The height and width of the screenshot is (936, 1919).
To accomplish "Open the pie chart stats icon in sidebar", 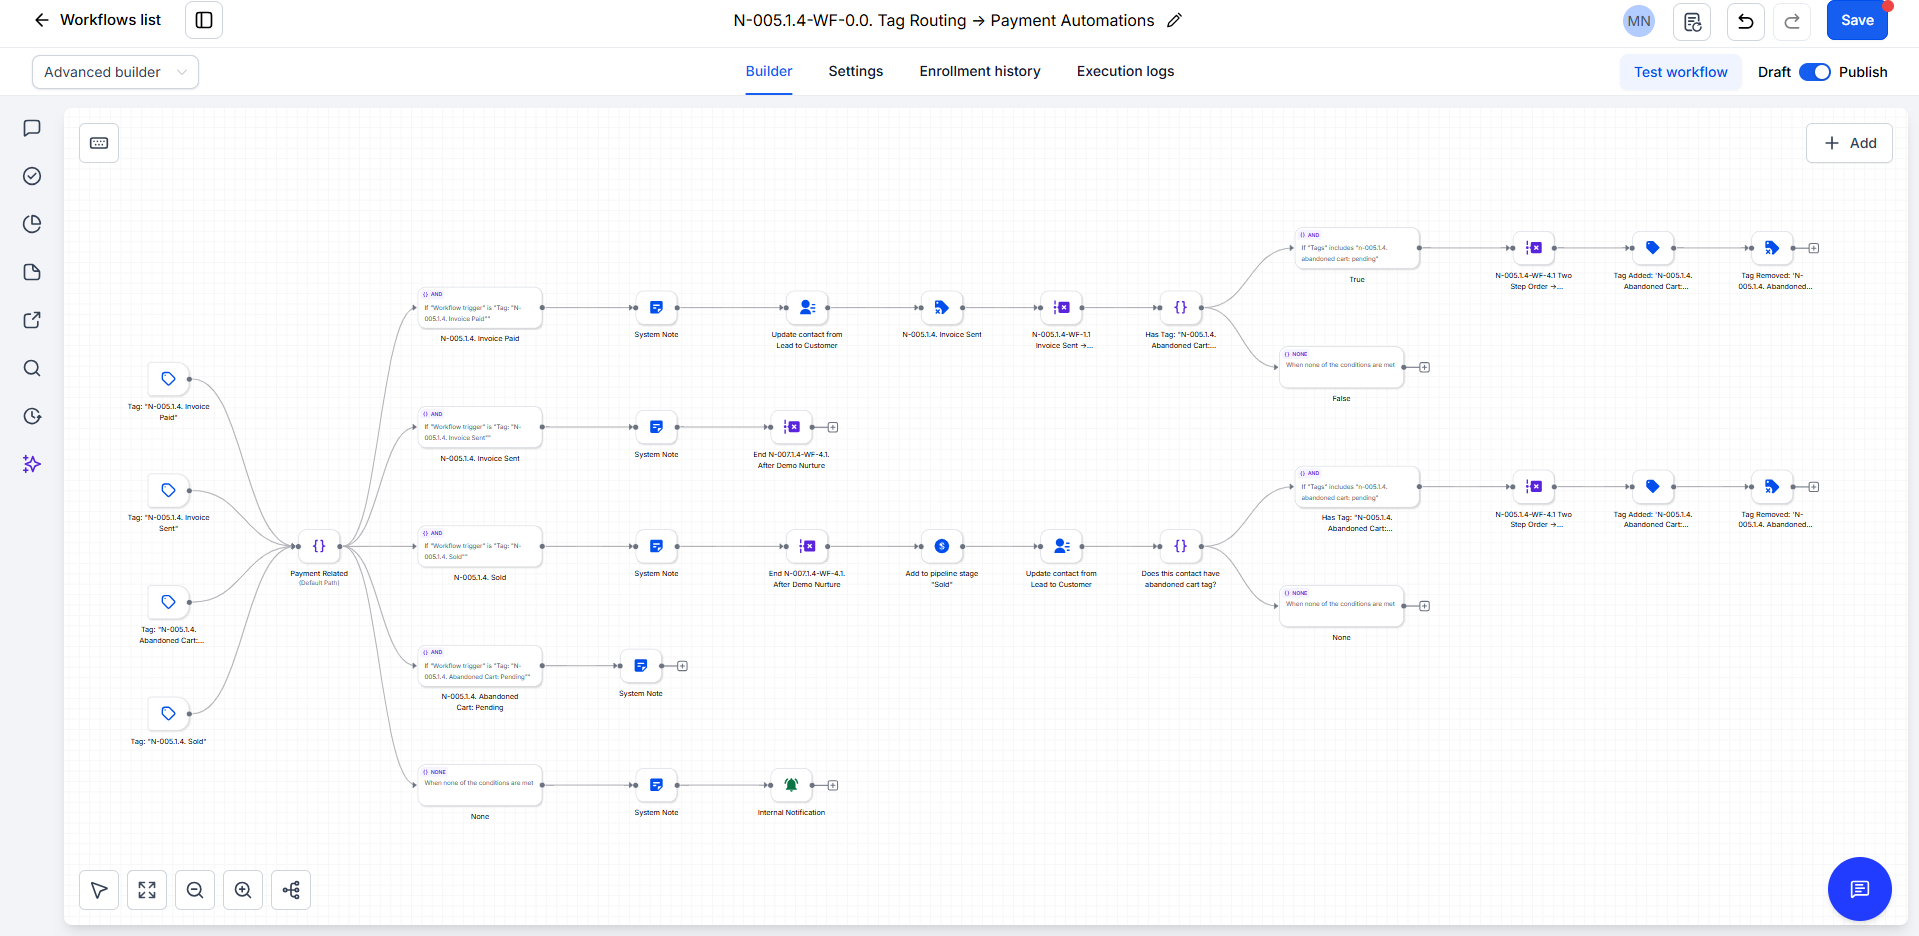I will (32, 224).
